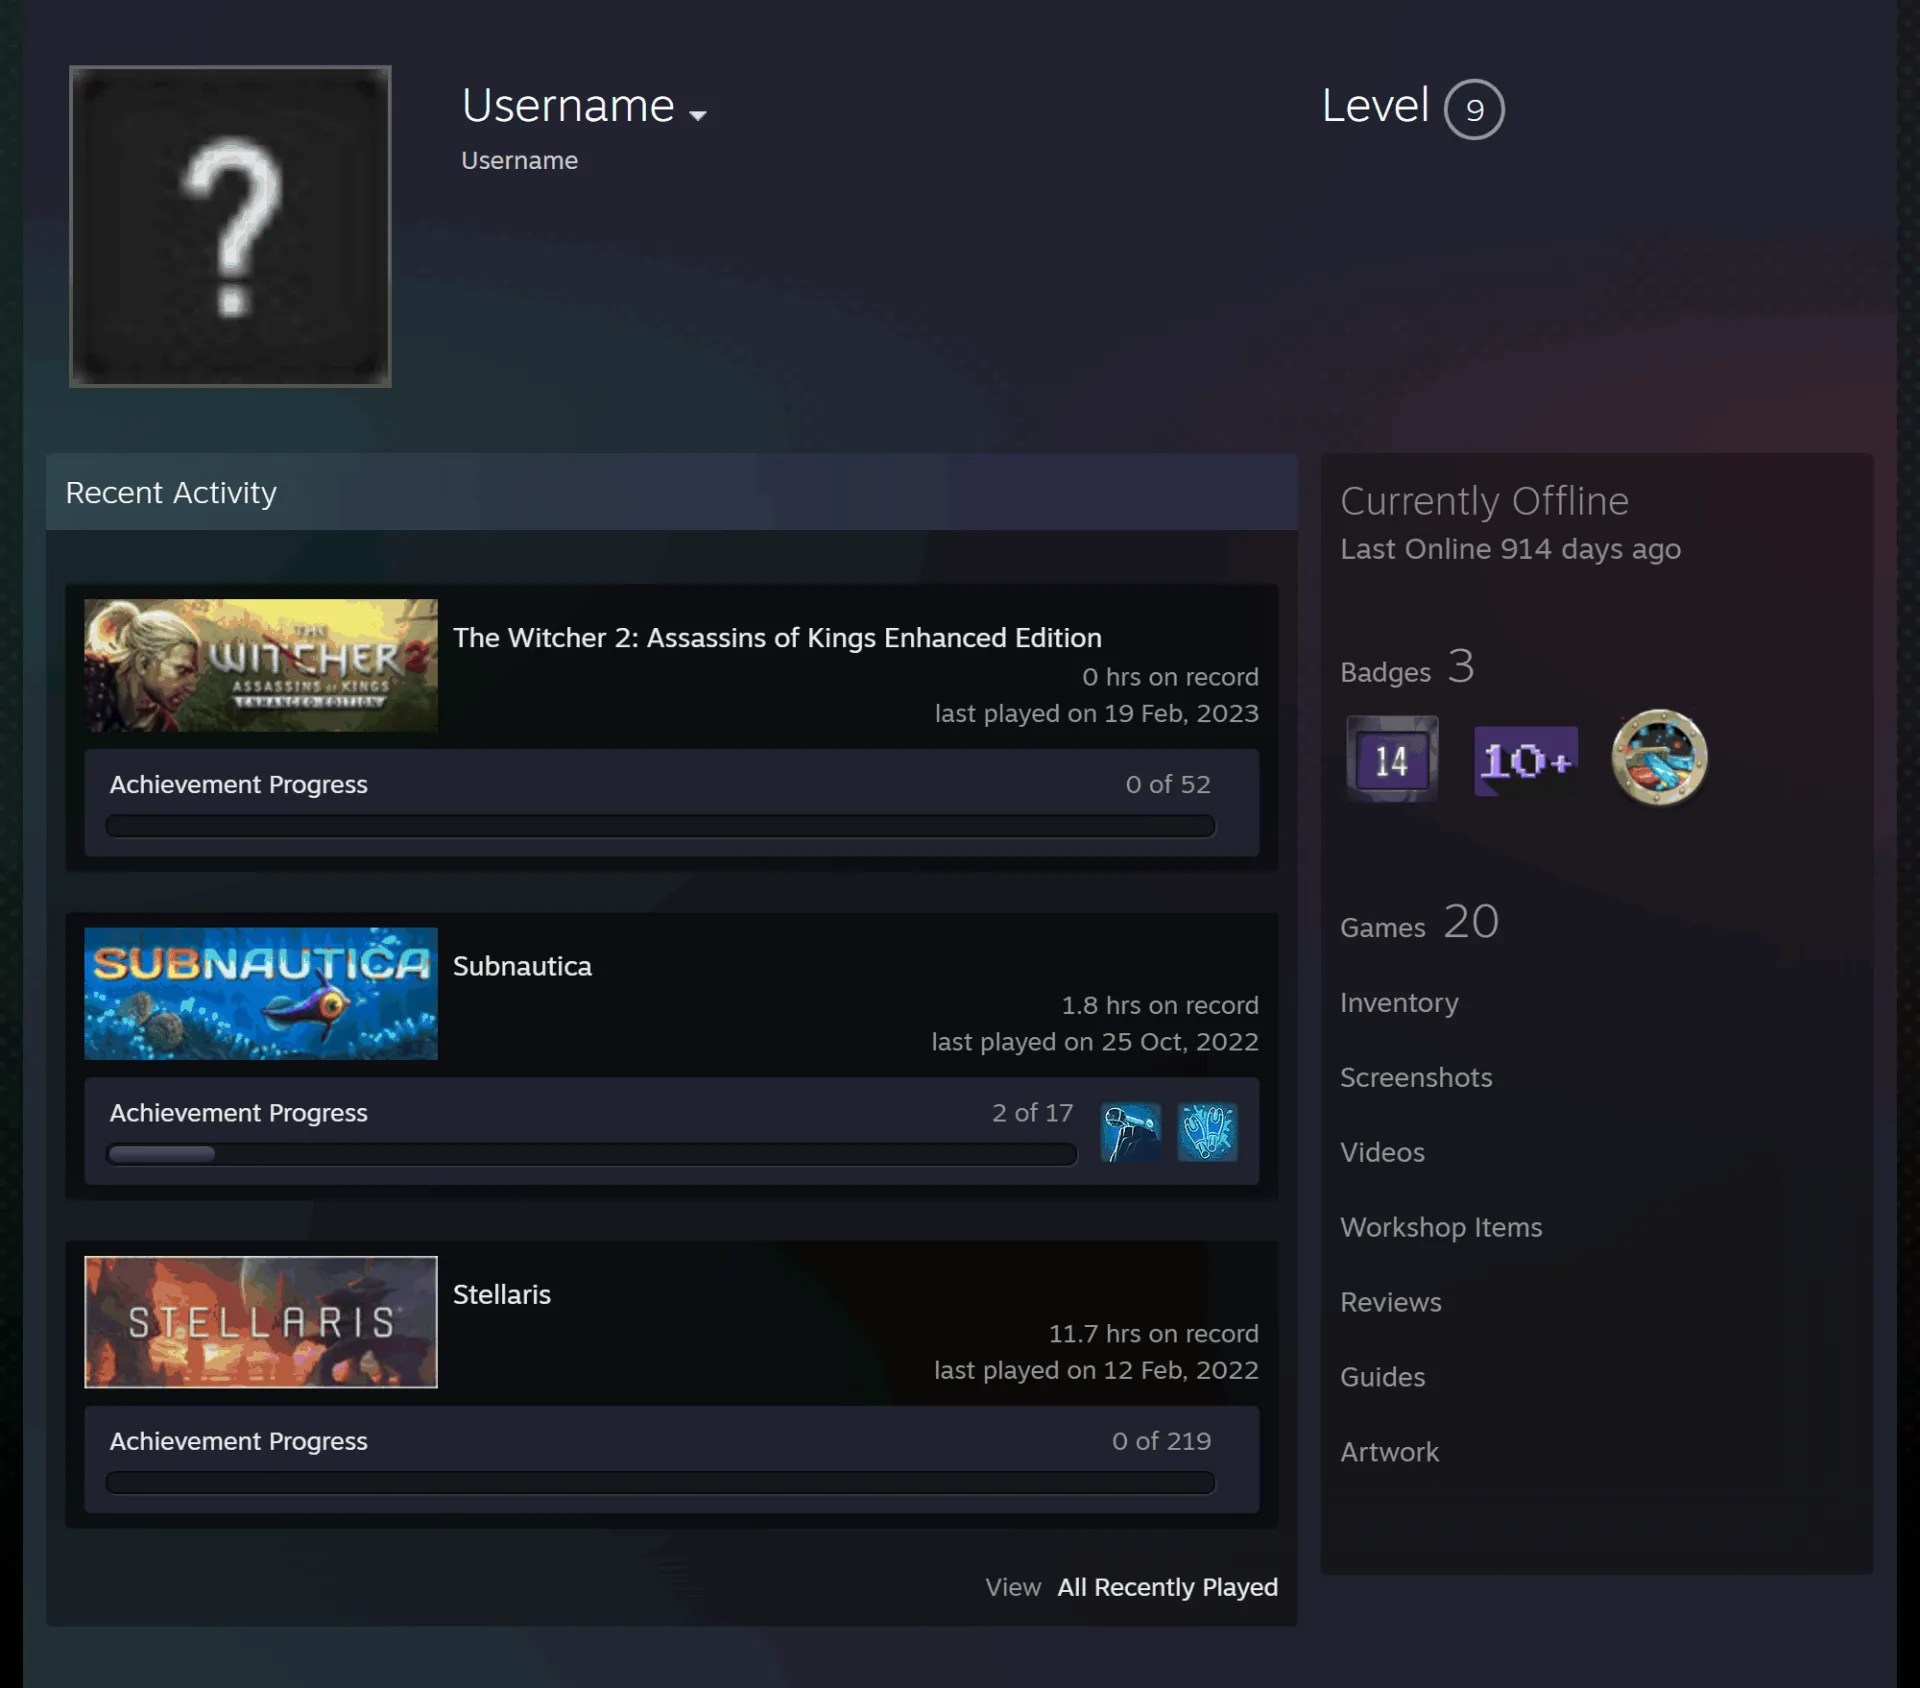Click the Stellaris achievement progress bar
The width and height of the screenshot is (1920, 1688).
click(x=661, y=1482)
